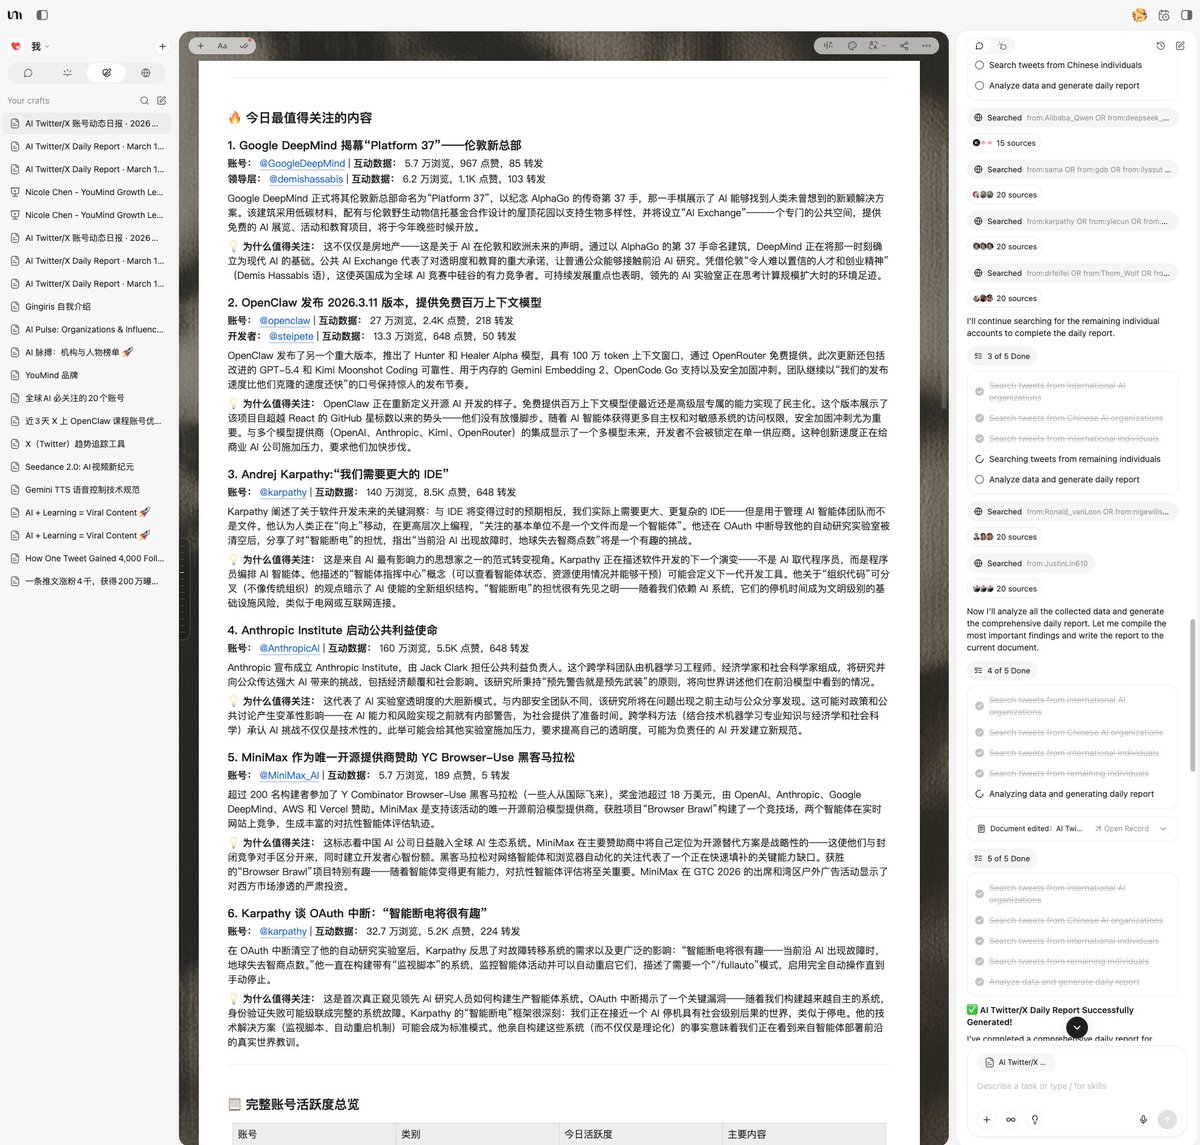Click Open Record link
The height and width of the screenshot is (1145, 1200).
point(1121,829)
